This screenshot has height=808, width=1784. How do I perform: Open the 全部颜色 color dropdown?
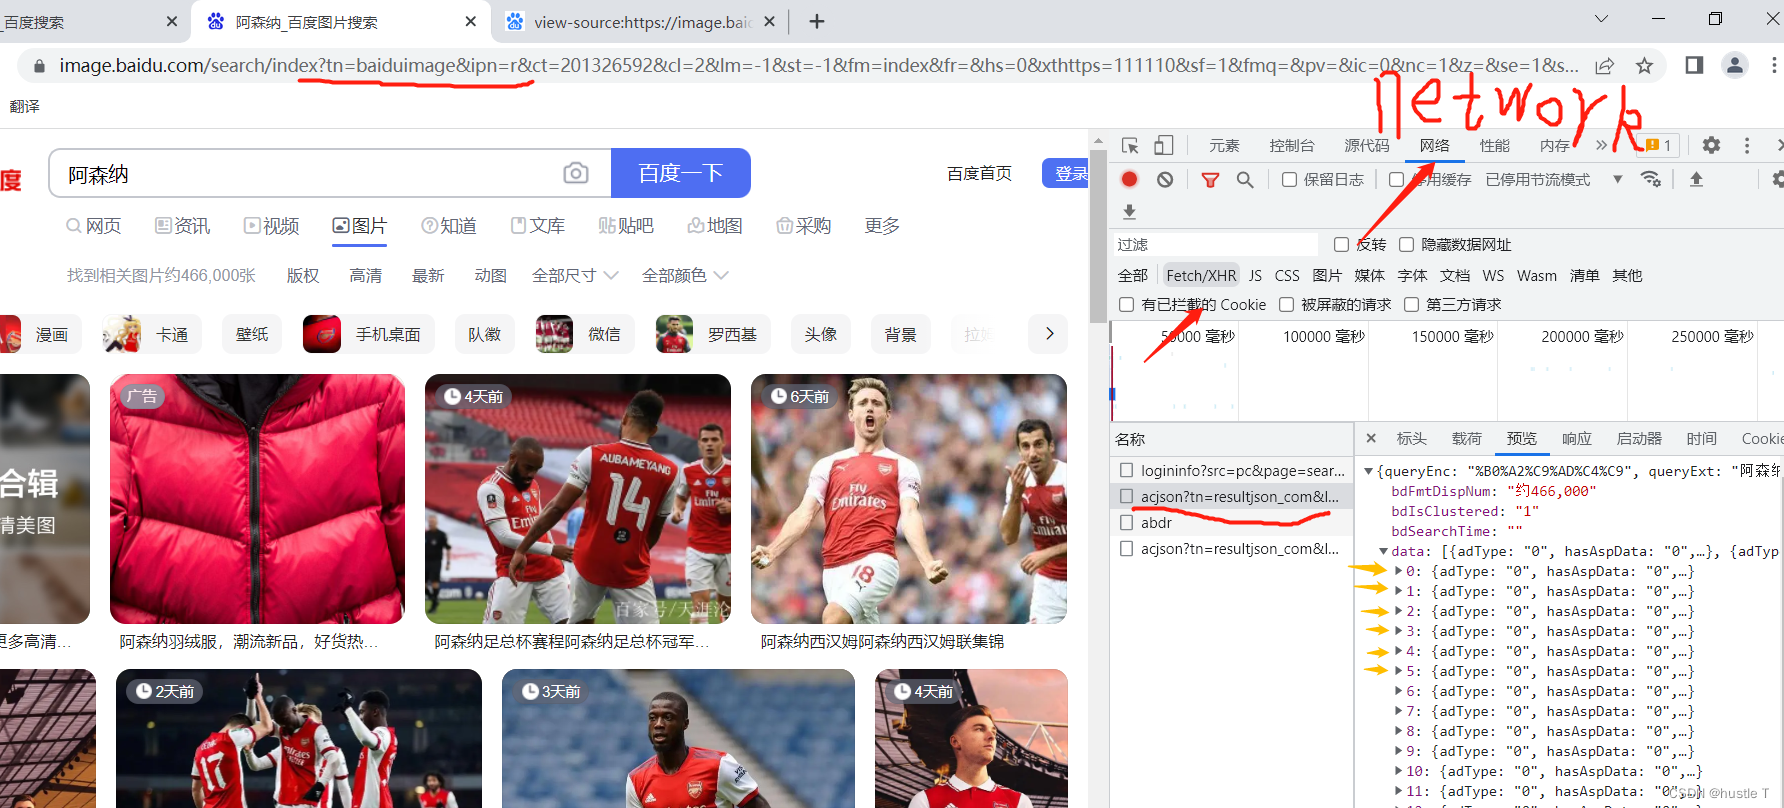pyautogui.click(x=685, y=275)
